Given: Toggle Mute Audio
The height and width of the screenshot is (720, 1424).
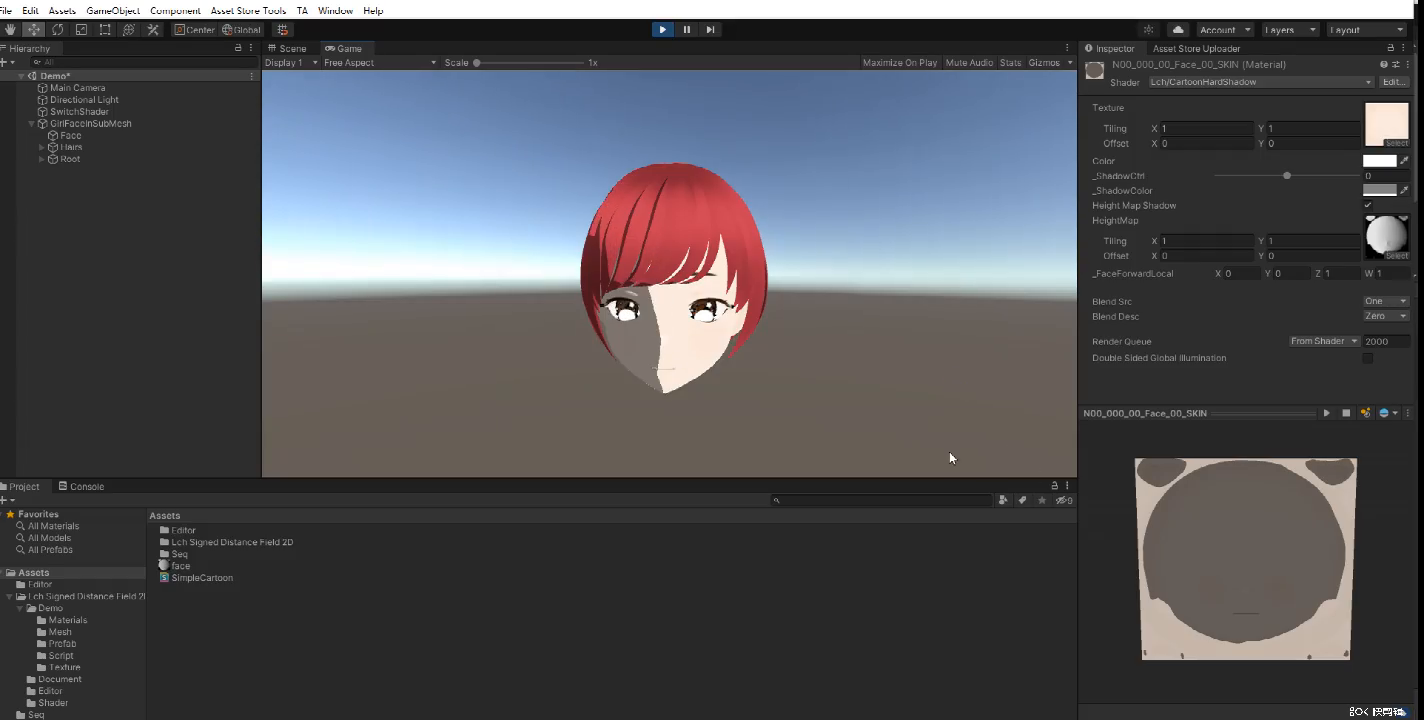Looking at the screenshot, I should (x=969, y=62).
